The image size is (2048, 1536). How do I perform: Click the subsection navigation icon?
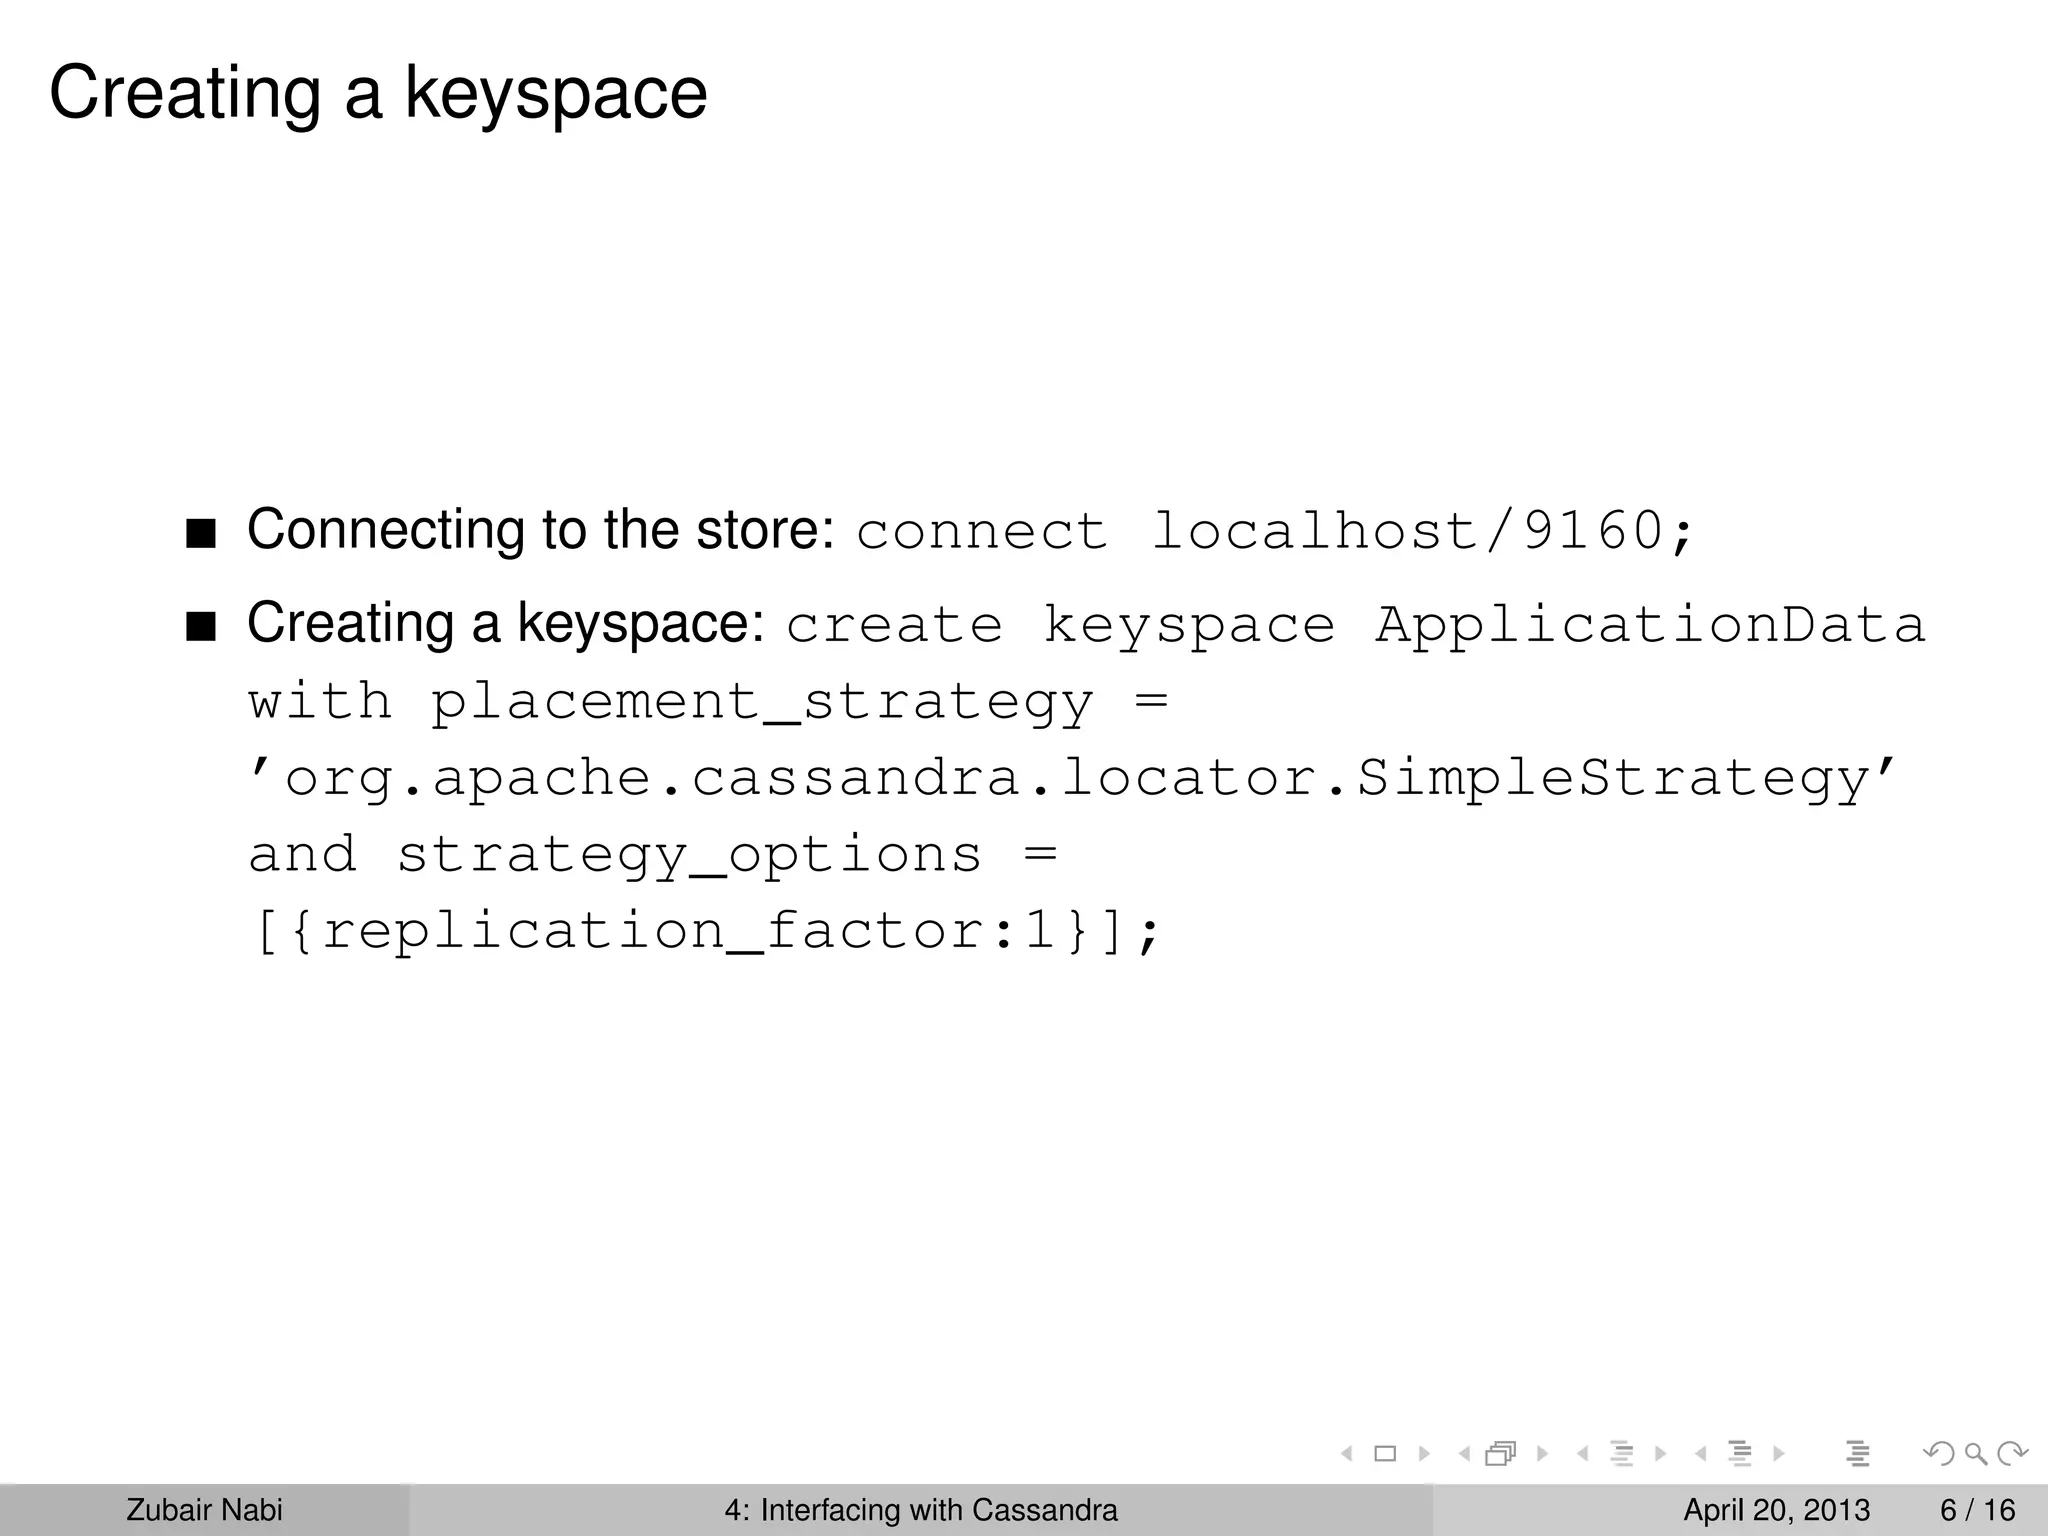pos(1621,1454)
